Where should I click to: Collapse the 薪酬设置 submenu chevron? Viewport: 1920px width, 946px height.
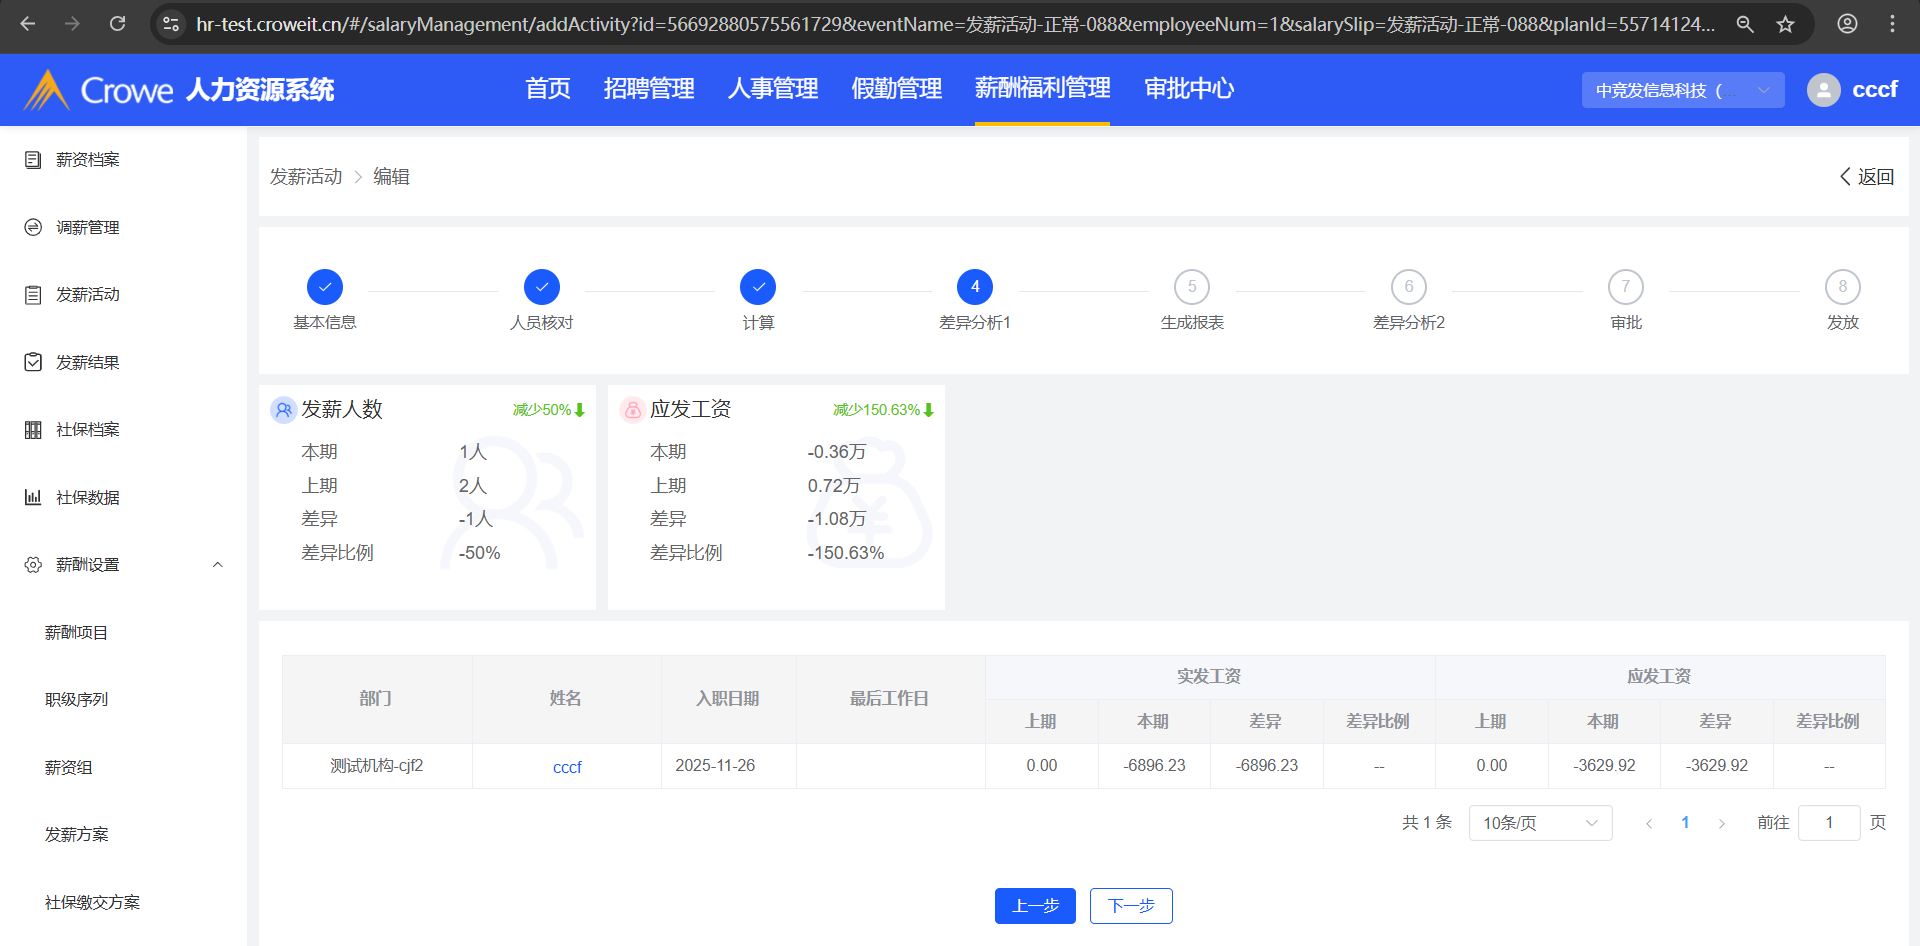218,565
